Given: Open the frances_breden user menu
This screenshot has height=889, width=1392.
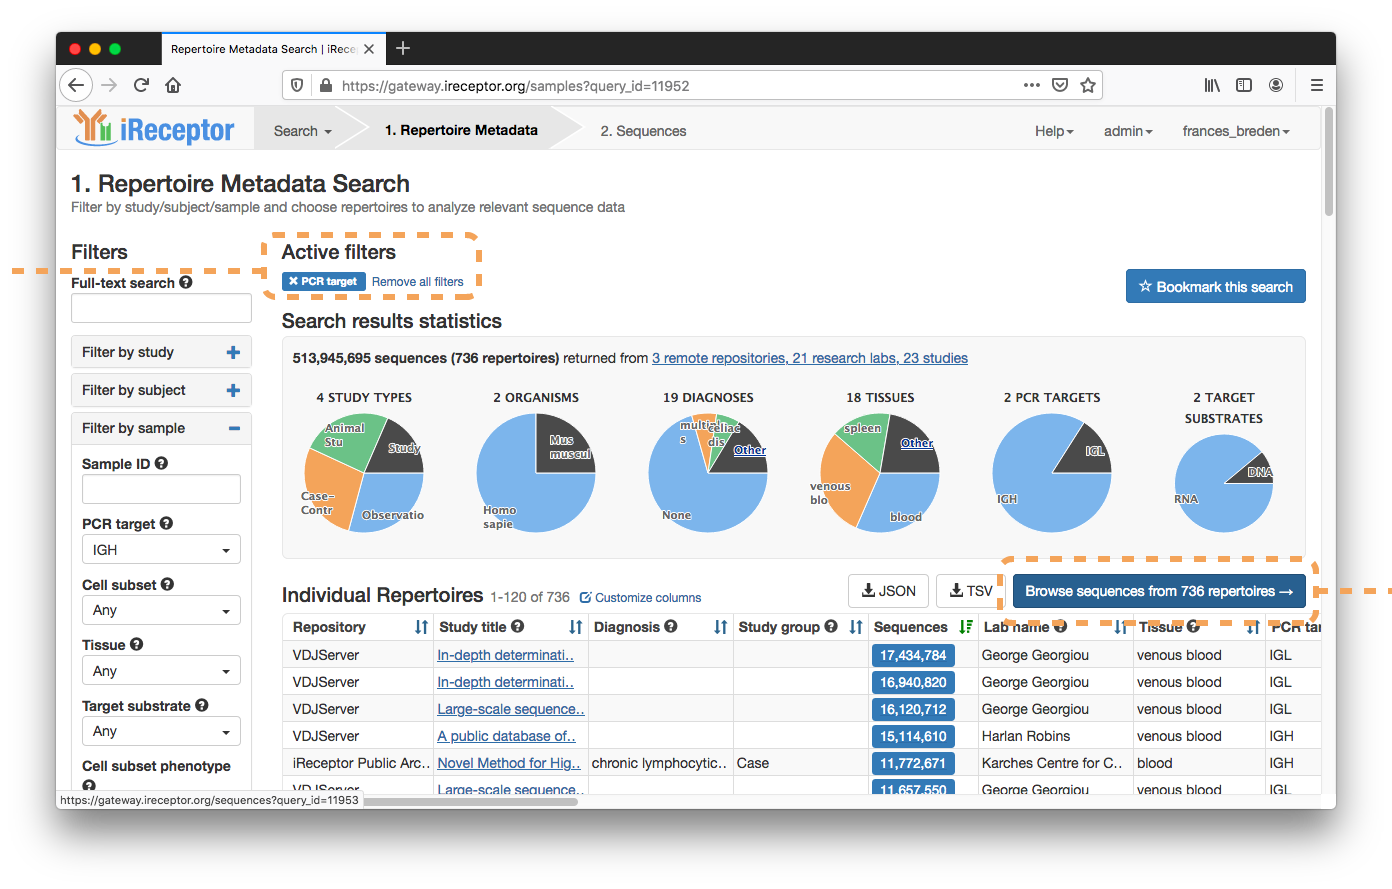Looking at the screenshot, I should point(1236,131).
